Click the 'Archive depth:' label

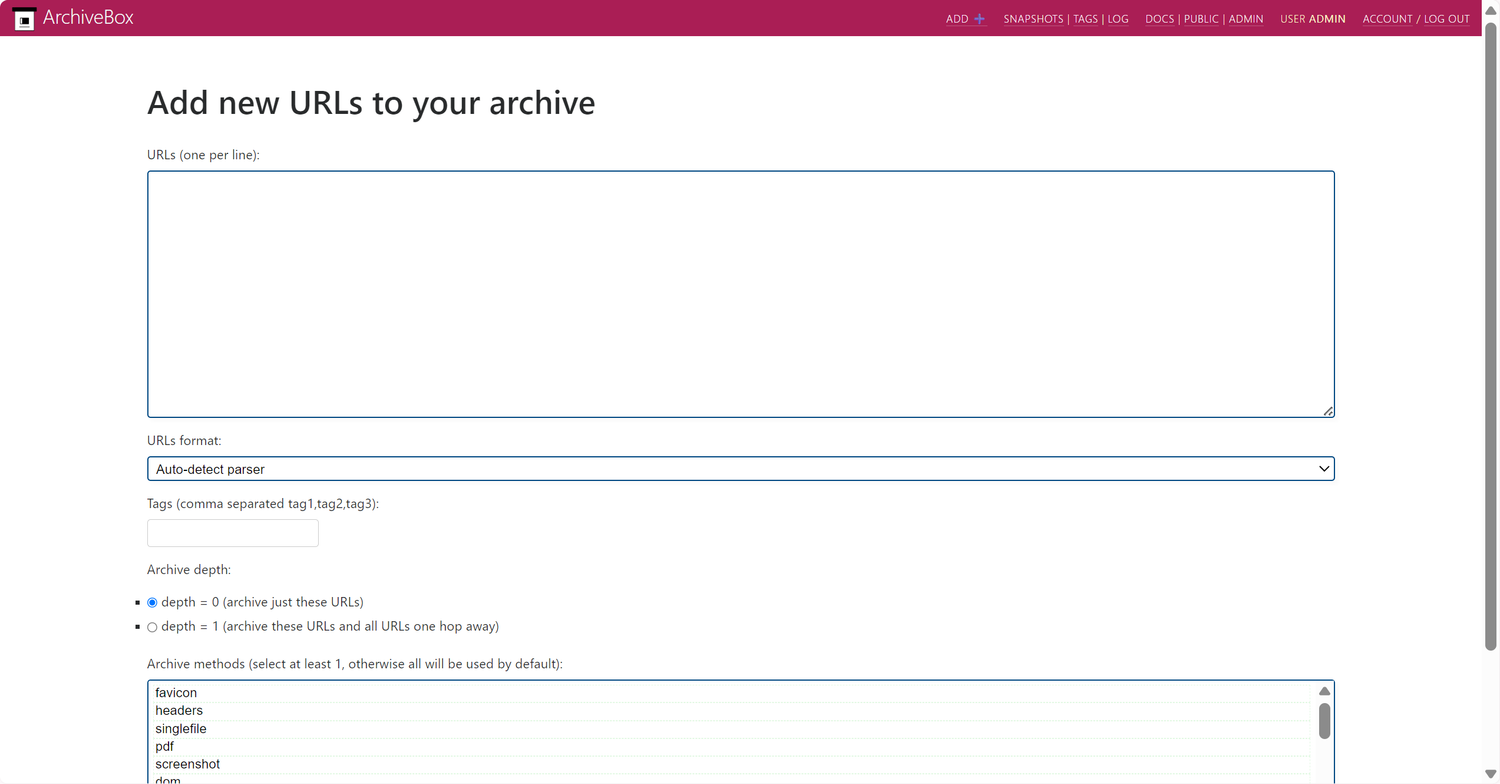pyautogui.click(x=189, y=570)
